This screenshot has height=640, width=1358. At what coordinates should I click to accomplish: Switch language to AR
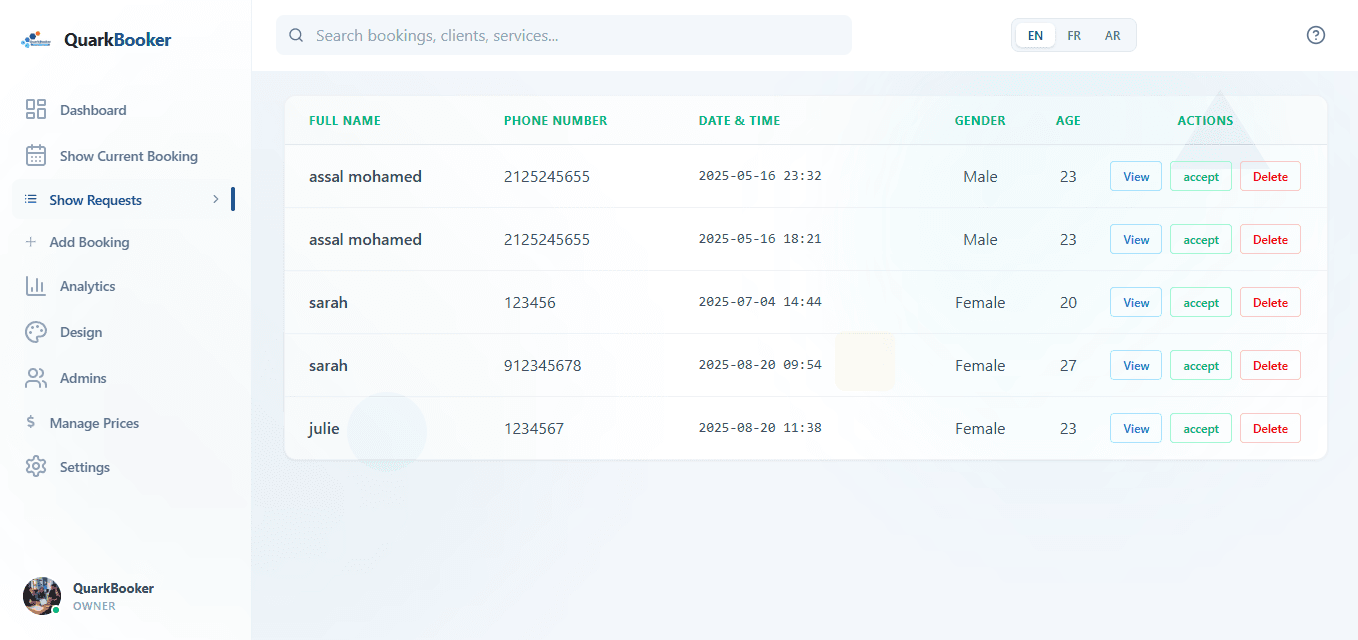[1112, 35]
